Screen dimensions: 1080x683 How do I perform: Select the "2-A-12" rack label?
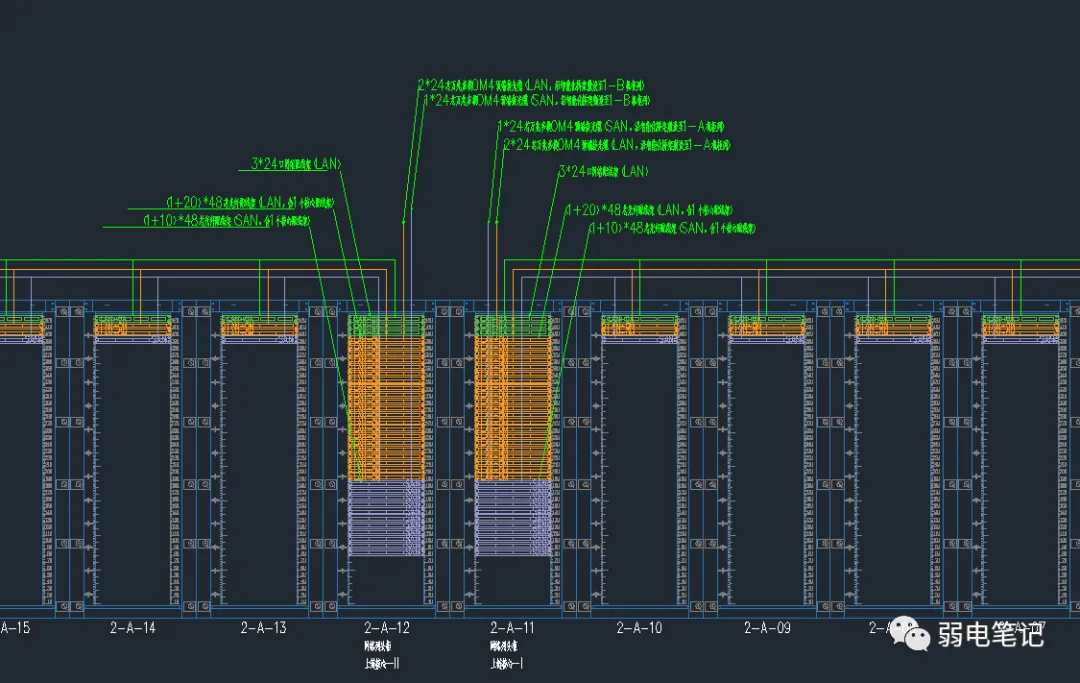[x=386, y=628]
